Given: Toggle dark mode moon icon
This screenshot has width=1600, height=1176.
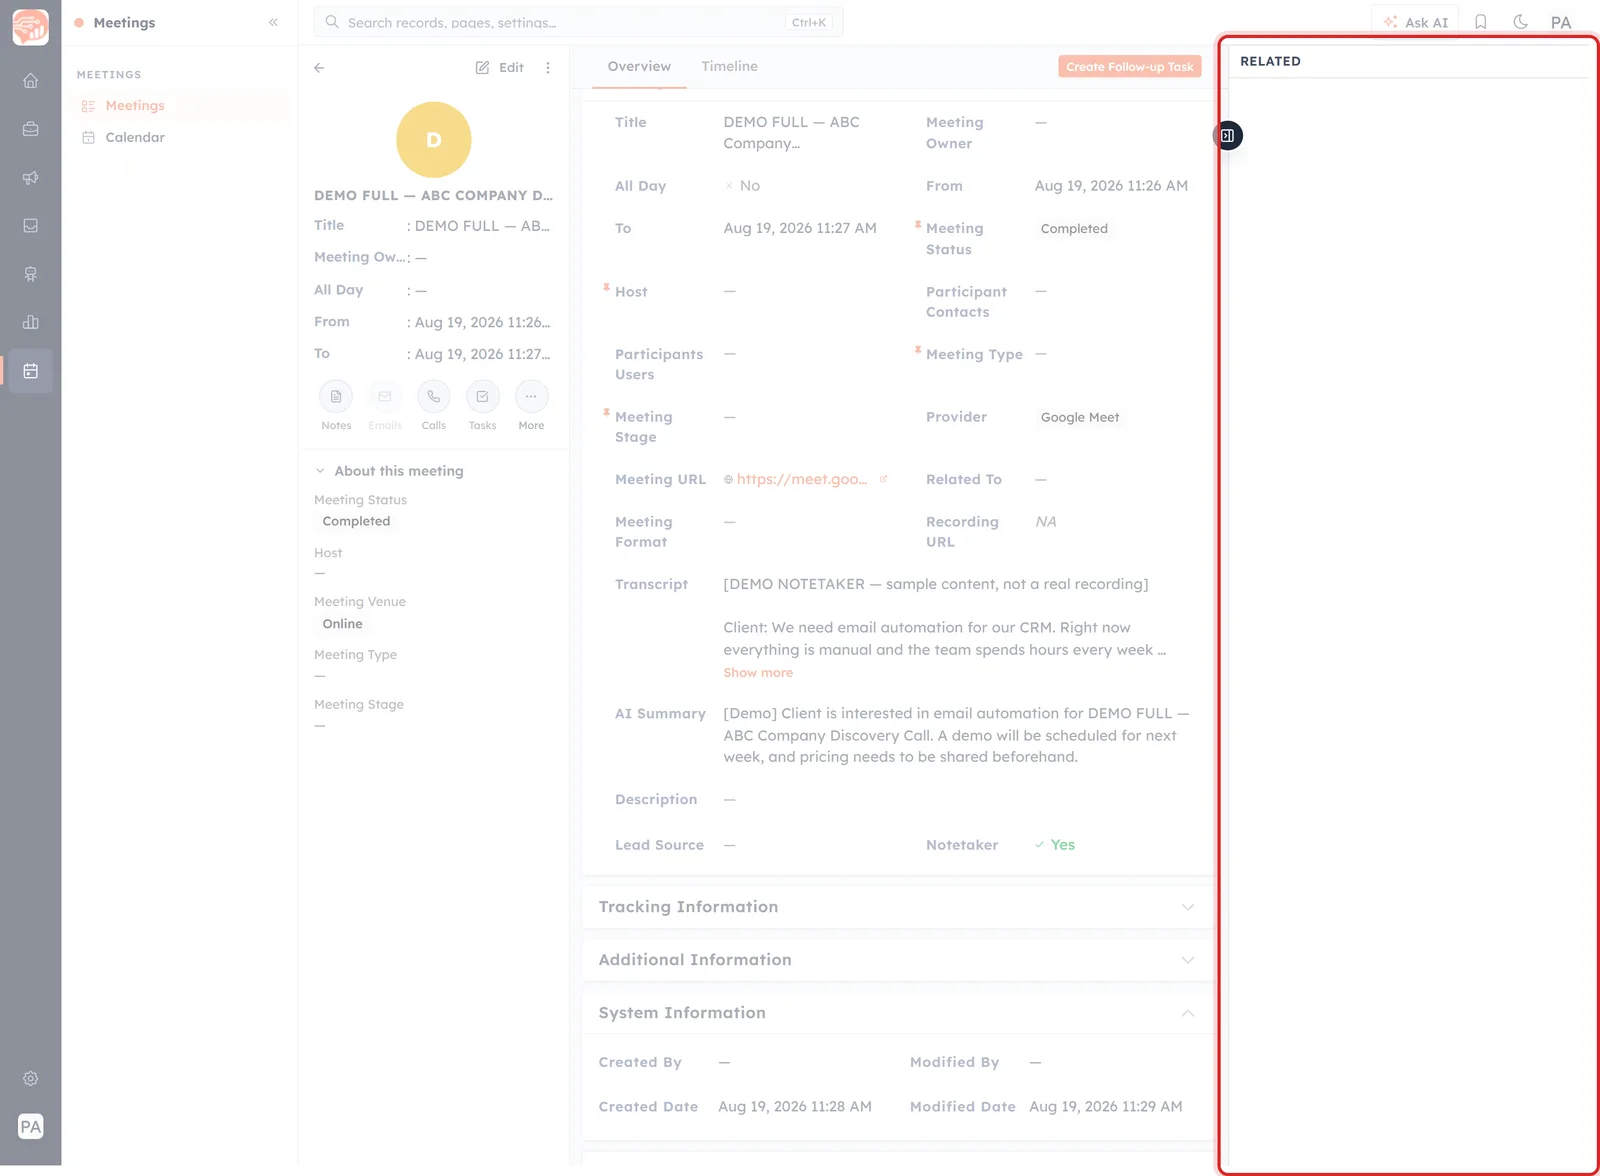Looking at the screenshot, I should 1521,22.
